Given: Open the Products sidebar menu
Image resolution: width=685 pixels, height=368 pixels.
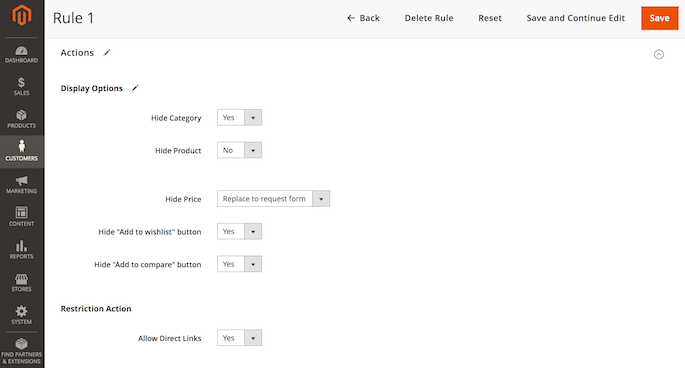Looking at the screenshot, I should [21, 119].
